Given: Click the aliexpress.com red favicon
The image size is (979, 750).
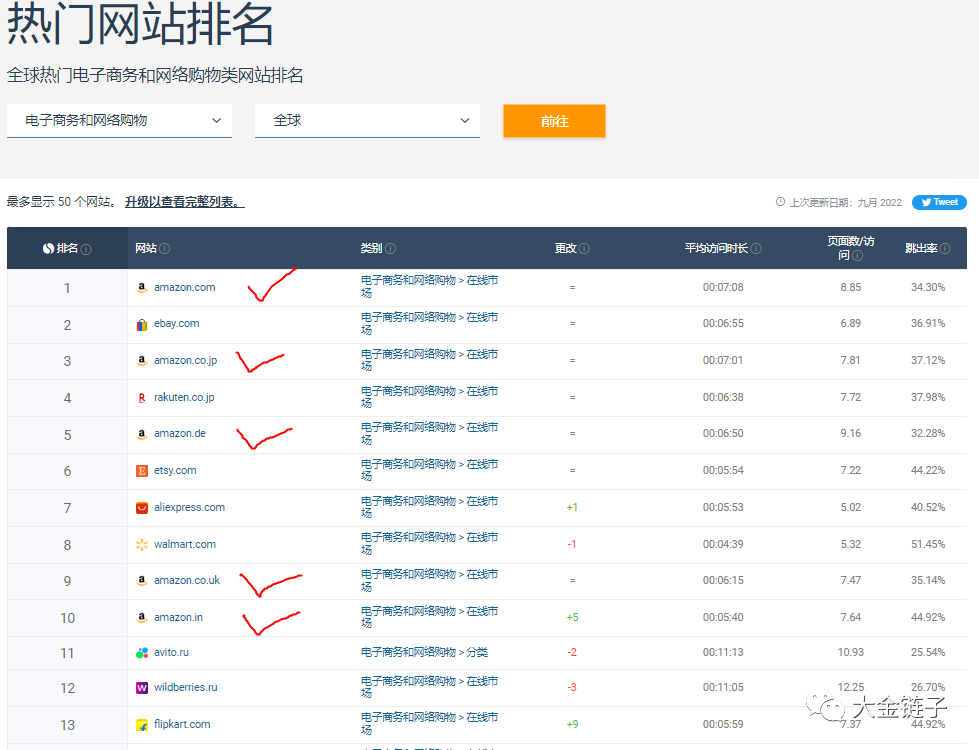Looking at the screenshot, I should (x=142, y=508).
